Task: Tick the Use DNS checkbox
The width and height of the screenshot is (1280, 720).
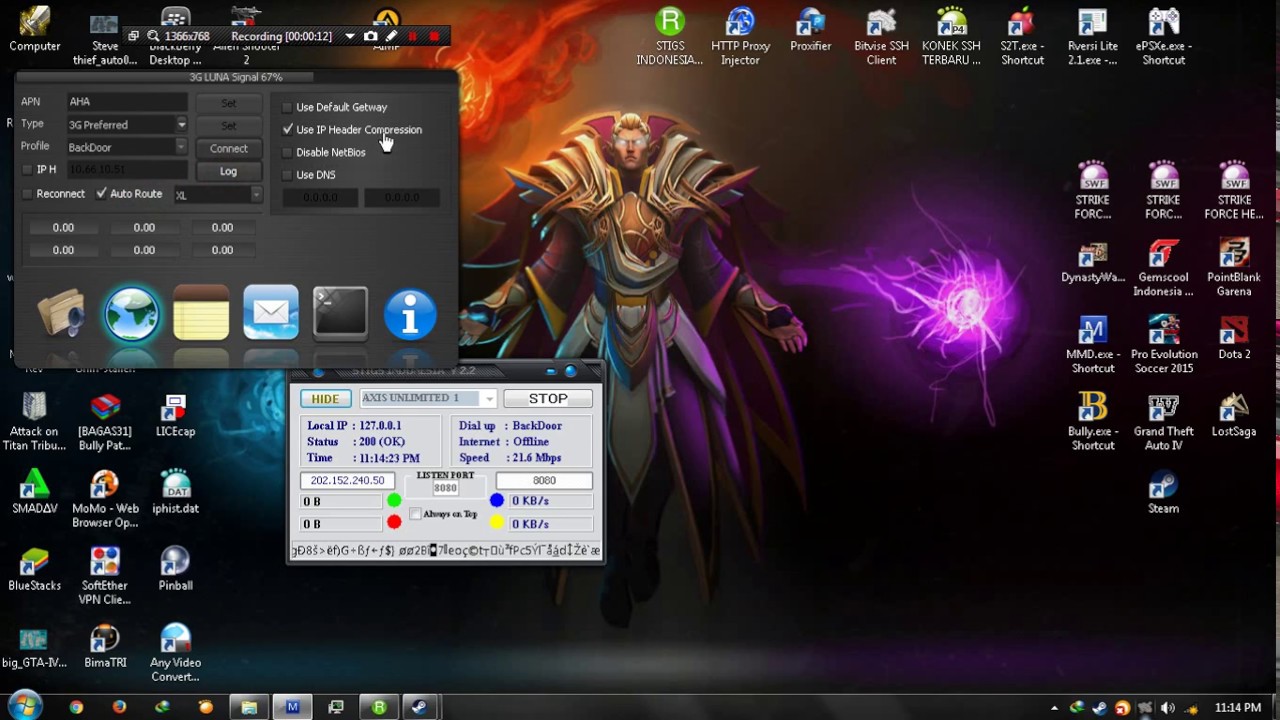Action: (x=288, y=175)
